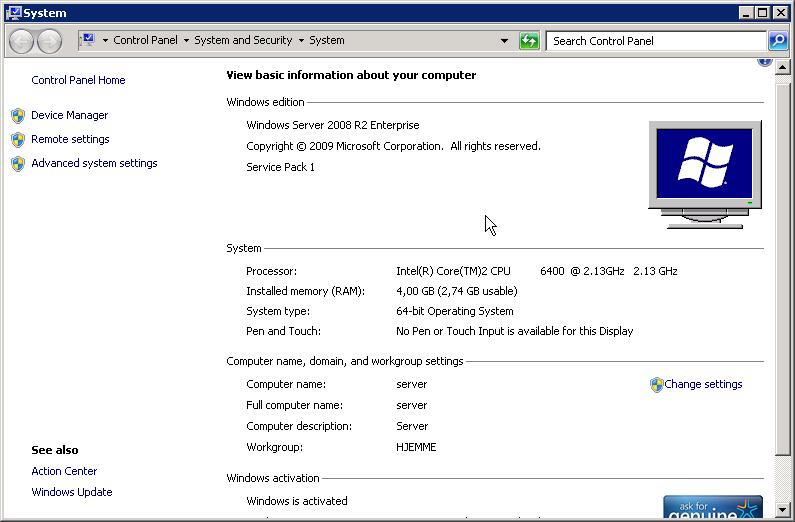The width and height of the screenshot is (795, 522).
Task: Click the Search Control Panel field
Action: point(656,41)
